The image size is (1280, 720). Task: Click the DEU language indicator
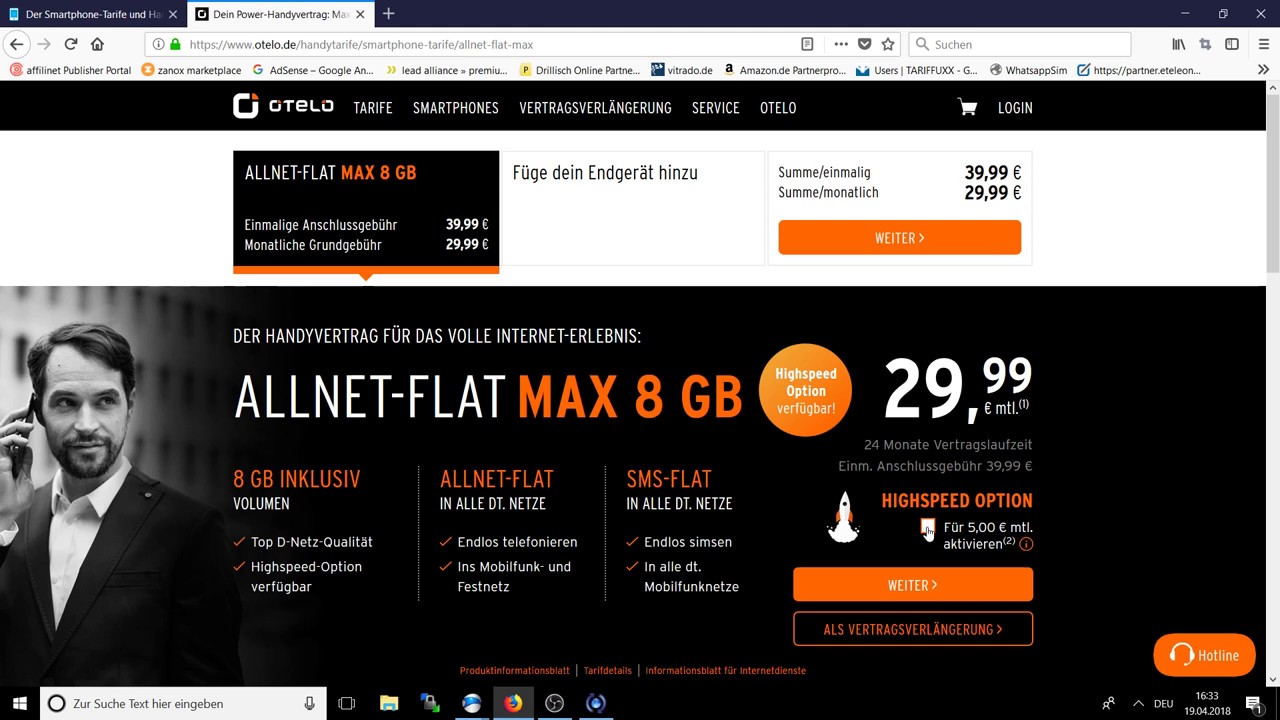(1163, 703)
